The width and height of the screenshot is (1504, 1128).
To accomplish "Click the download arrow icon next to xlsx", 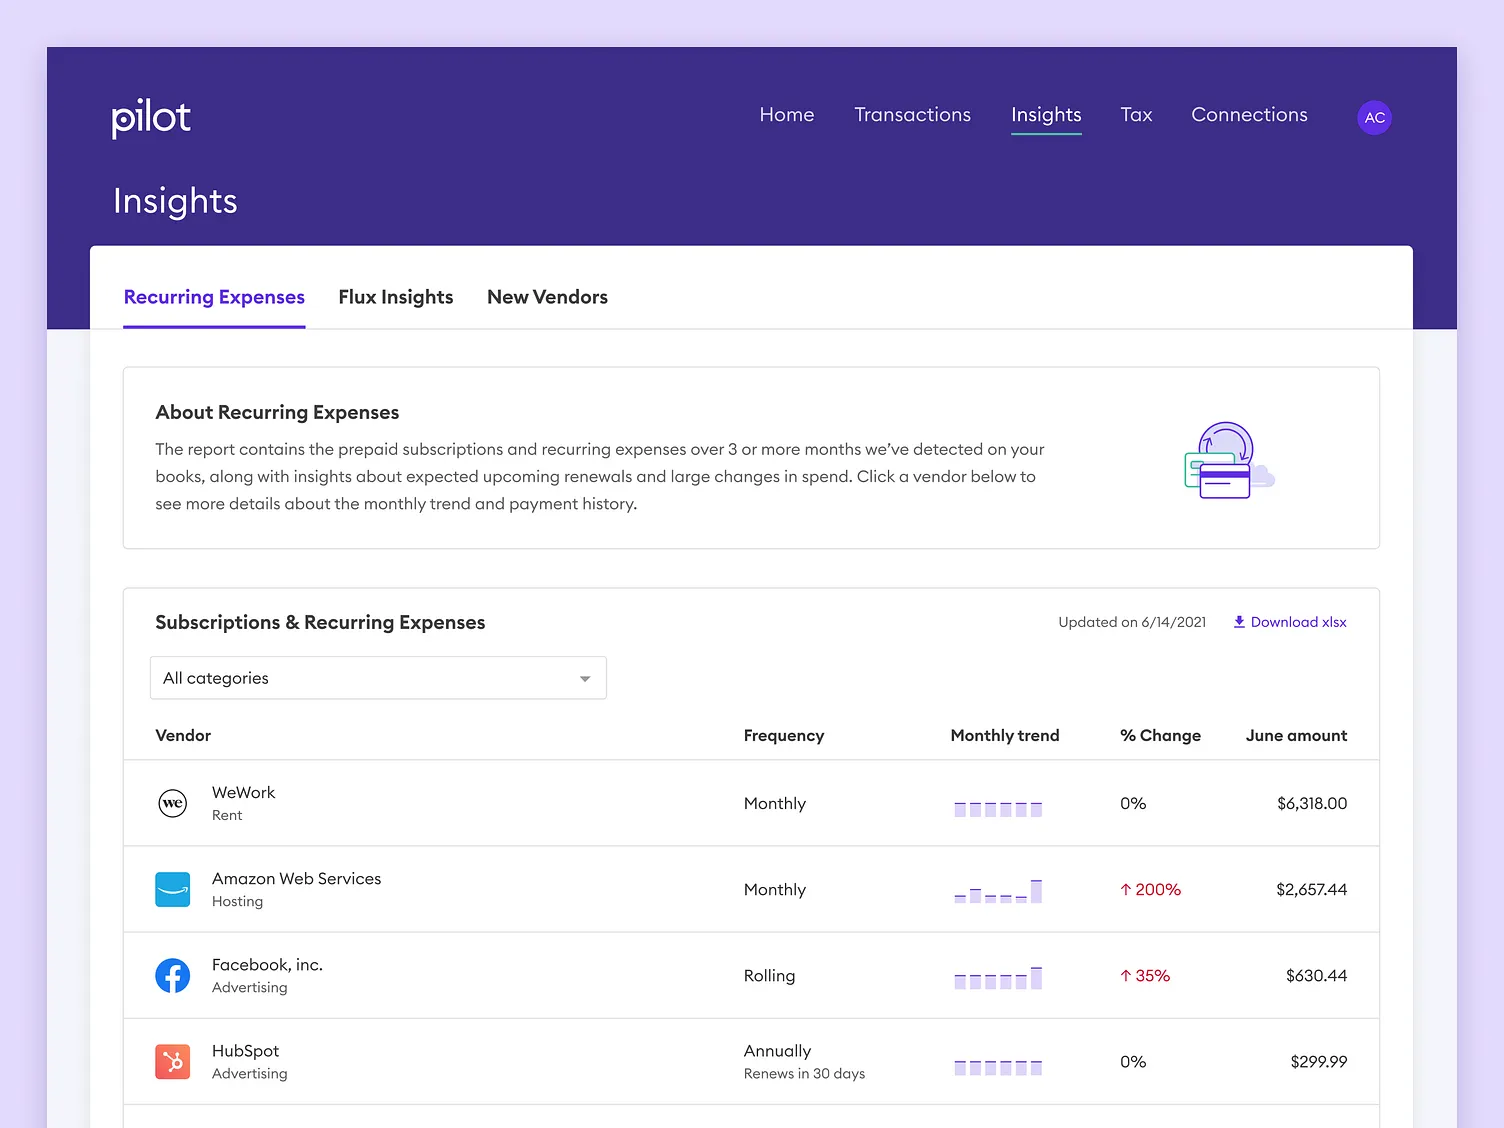I will pos(1239,622).
